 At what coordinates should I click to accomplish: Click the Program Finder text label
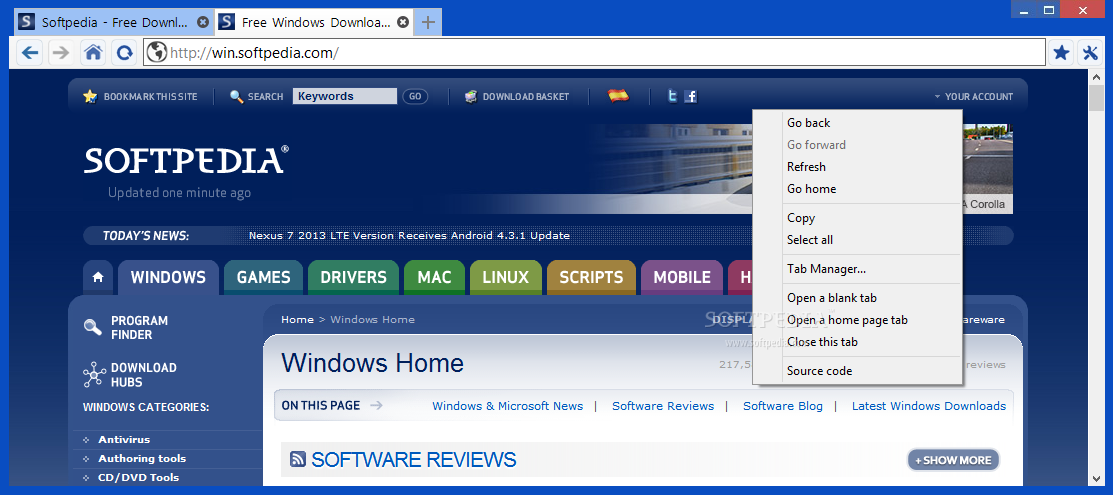(140, 327)
